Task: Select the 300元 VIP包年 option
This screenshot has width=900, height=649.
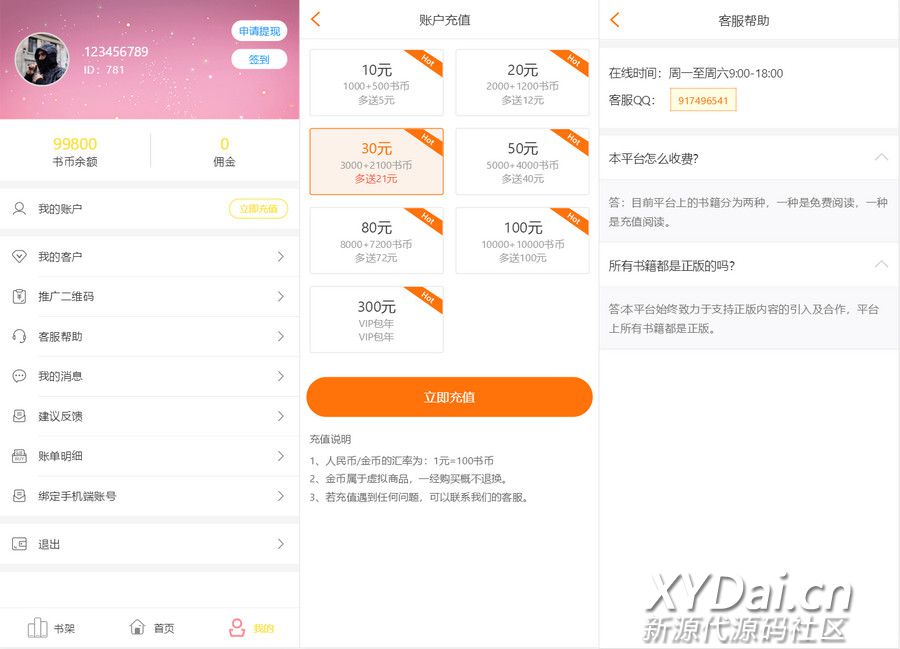Action: 377,320
